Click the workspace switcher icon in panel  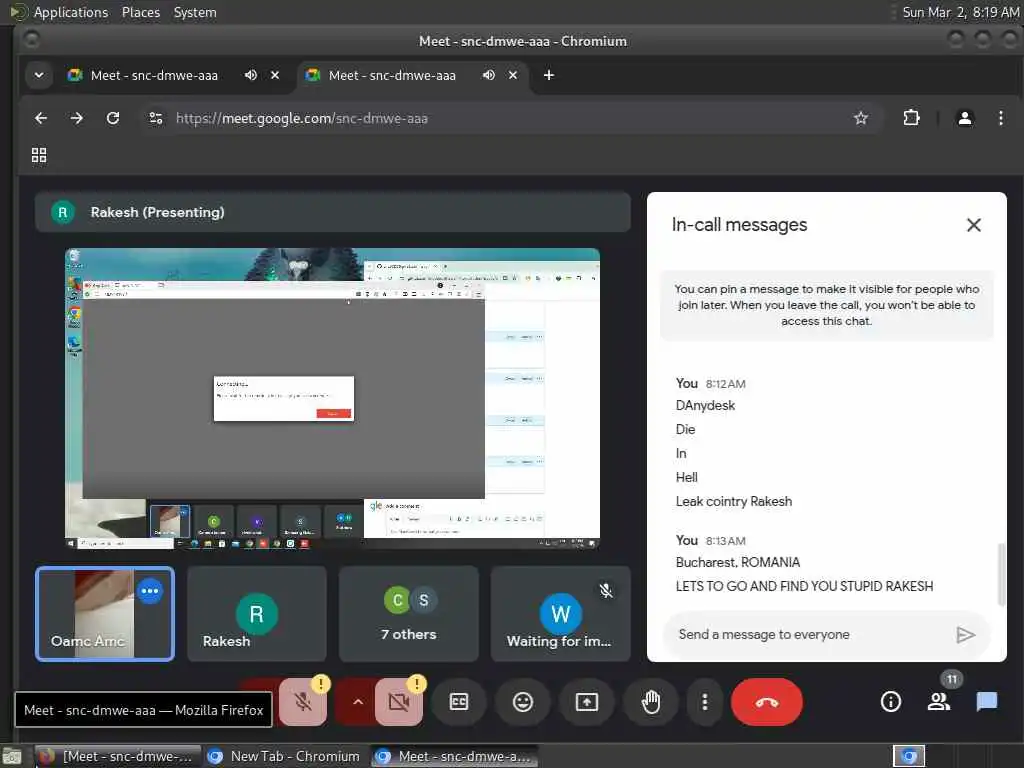click(x=909, y=756)
